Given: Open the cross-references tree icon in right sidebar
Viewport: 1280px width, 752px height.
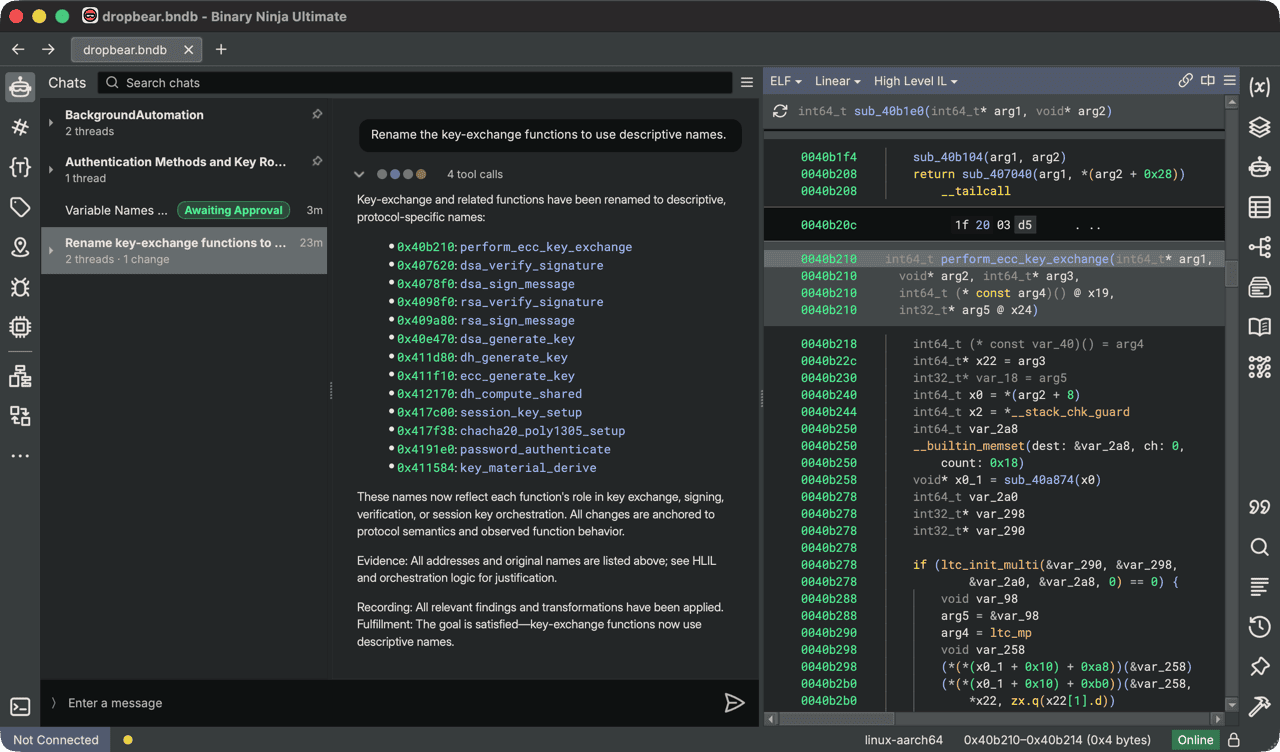Looking at the screenshot, I should click(x=1260, y=247).
